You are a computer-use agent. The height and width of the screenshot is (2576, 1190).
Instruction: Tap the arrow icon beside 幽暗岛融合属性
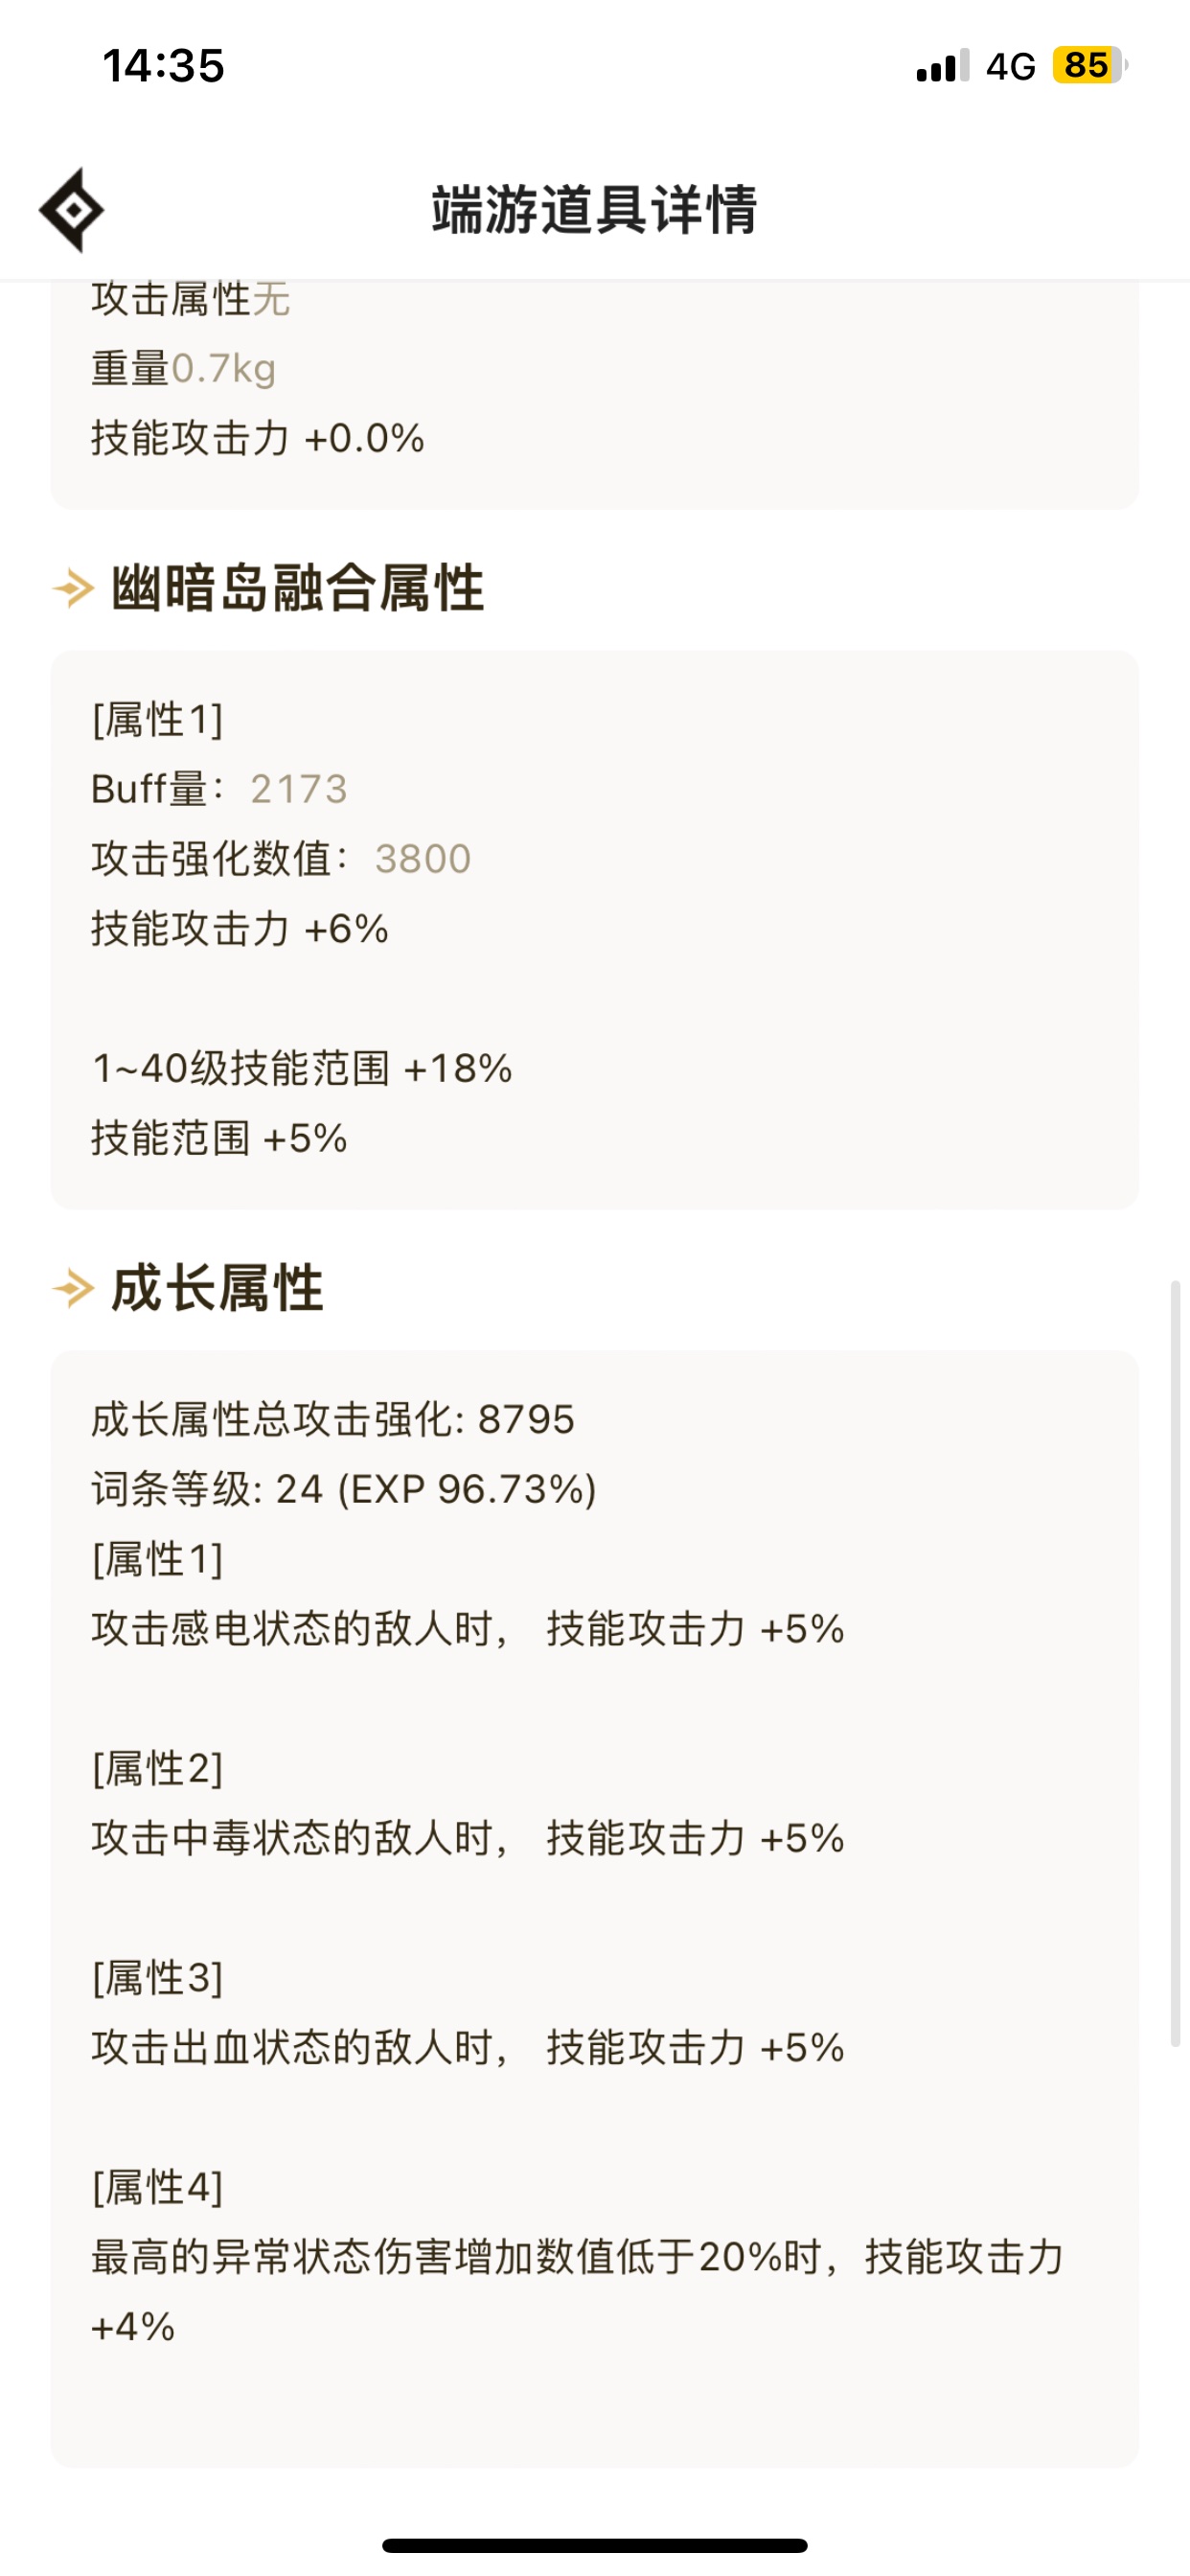click(x=74, y=588)
